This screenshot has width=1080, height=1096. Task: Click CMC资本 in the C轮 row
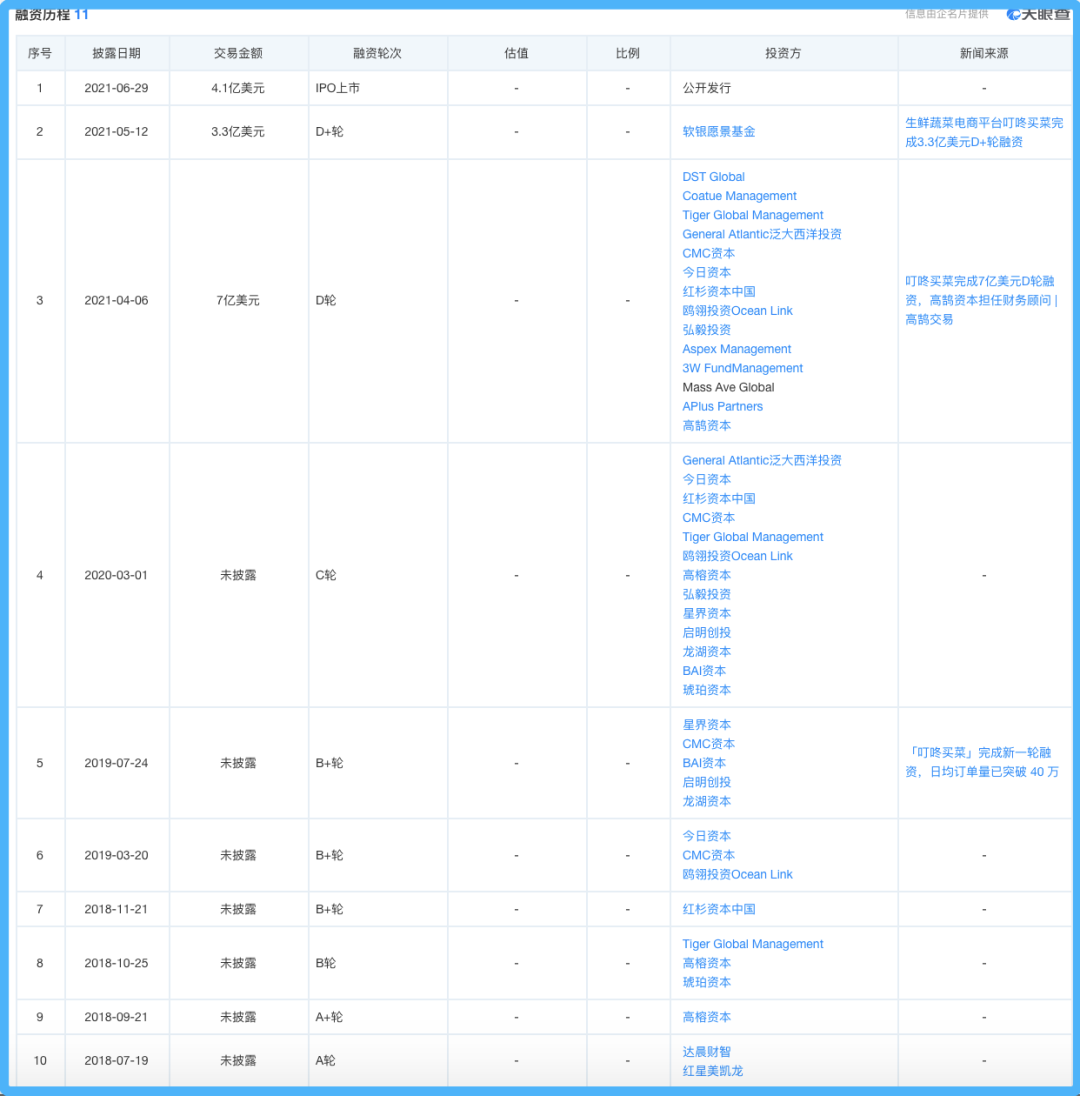[x=708, y=518]
